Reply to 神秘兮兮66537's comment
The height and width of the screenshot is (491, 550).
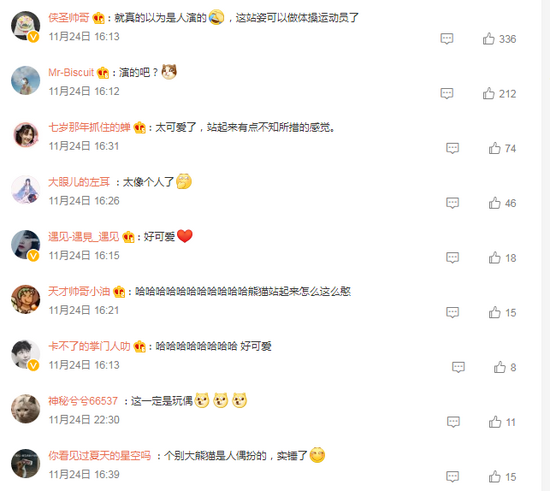[x=453, y=422]
